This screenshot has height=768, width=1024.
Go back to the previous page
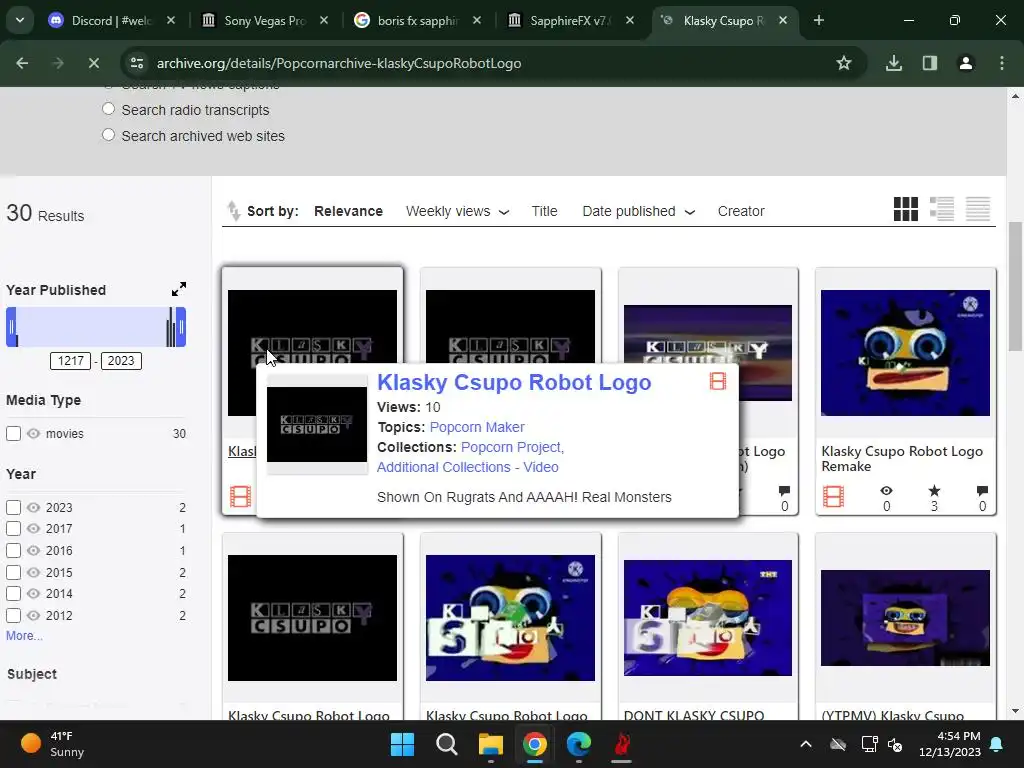coord(22,63)
